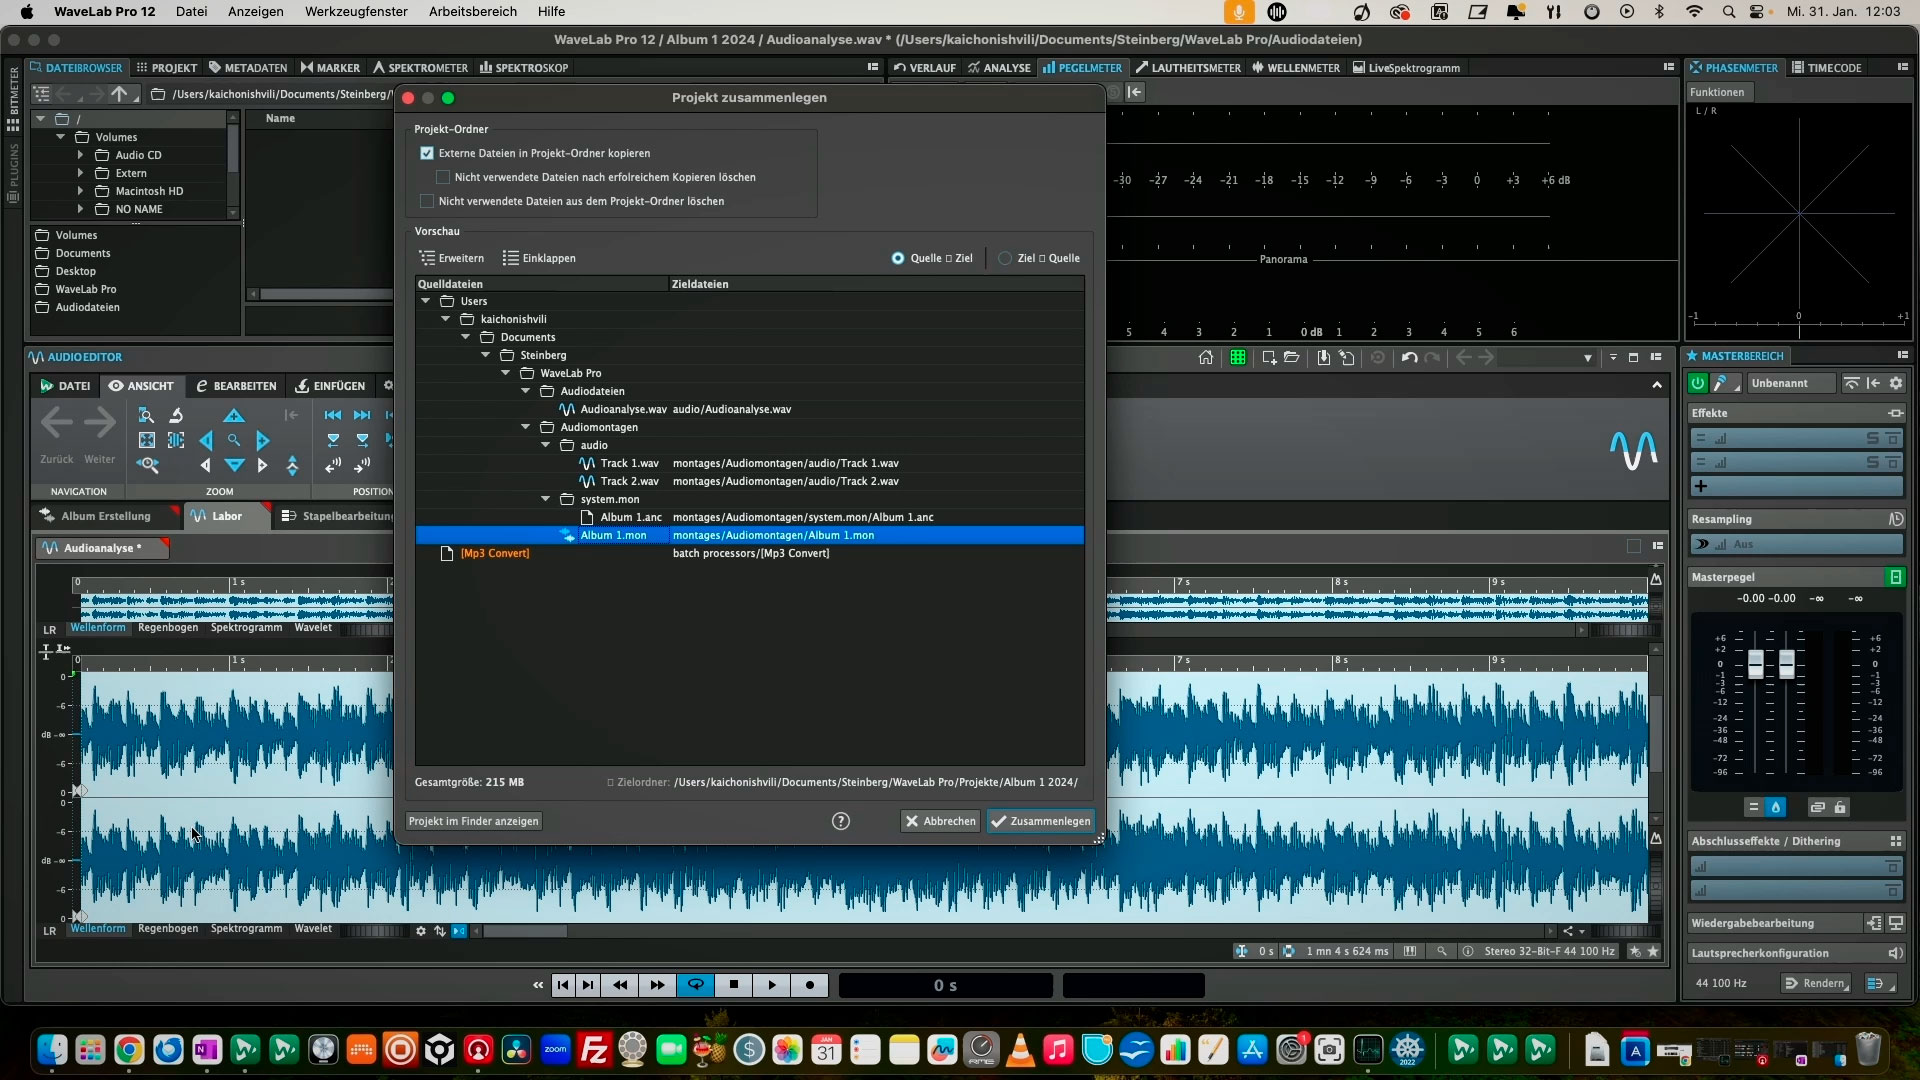Click the stop transport button

[x=734, y=985]
